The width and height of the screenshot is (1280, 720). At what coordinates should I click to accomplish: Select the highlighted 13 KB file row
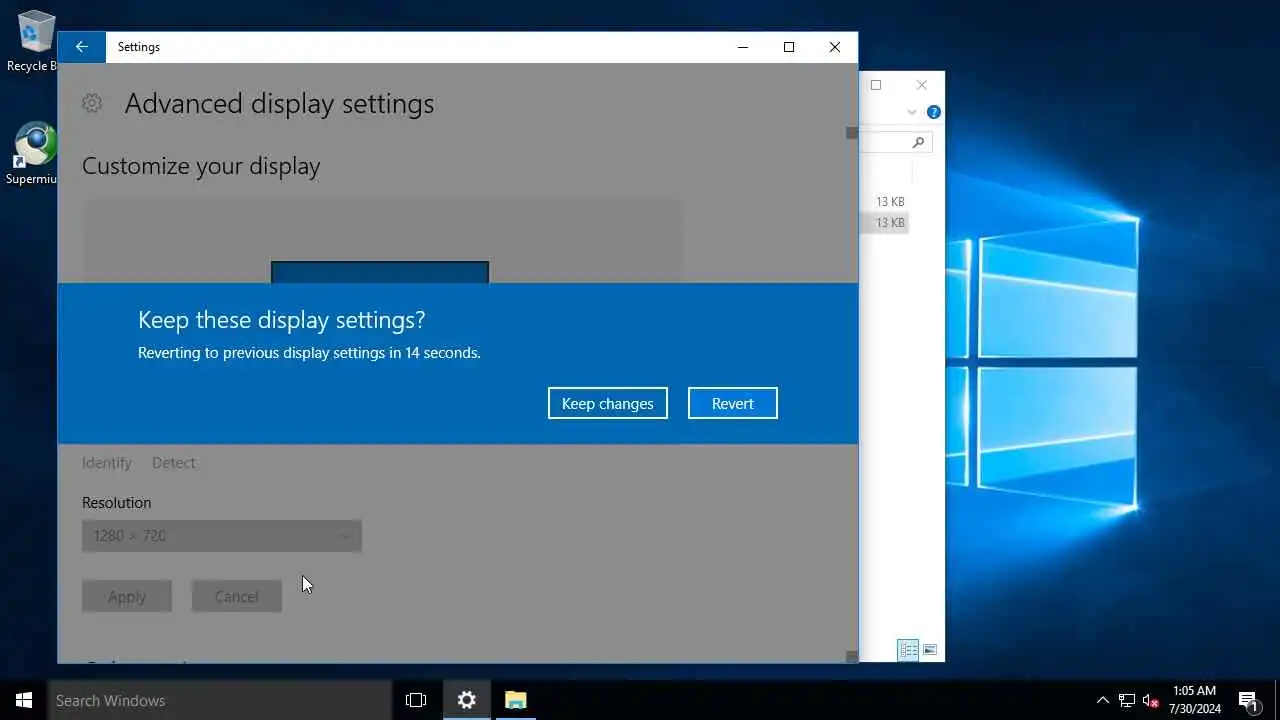click(x=884, y=223)
